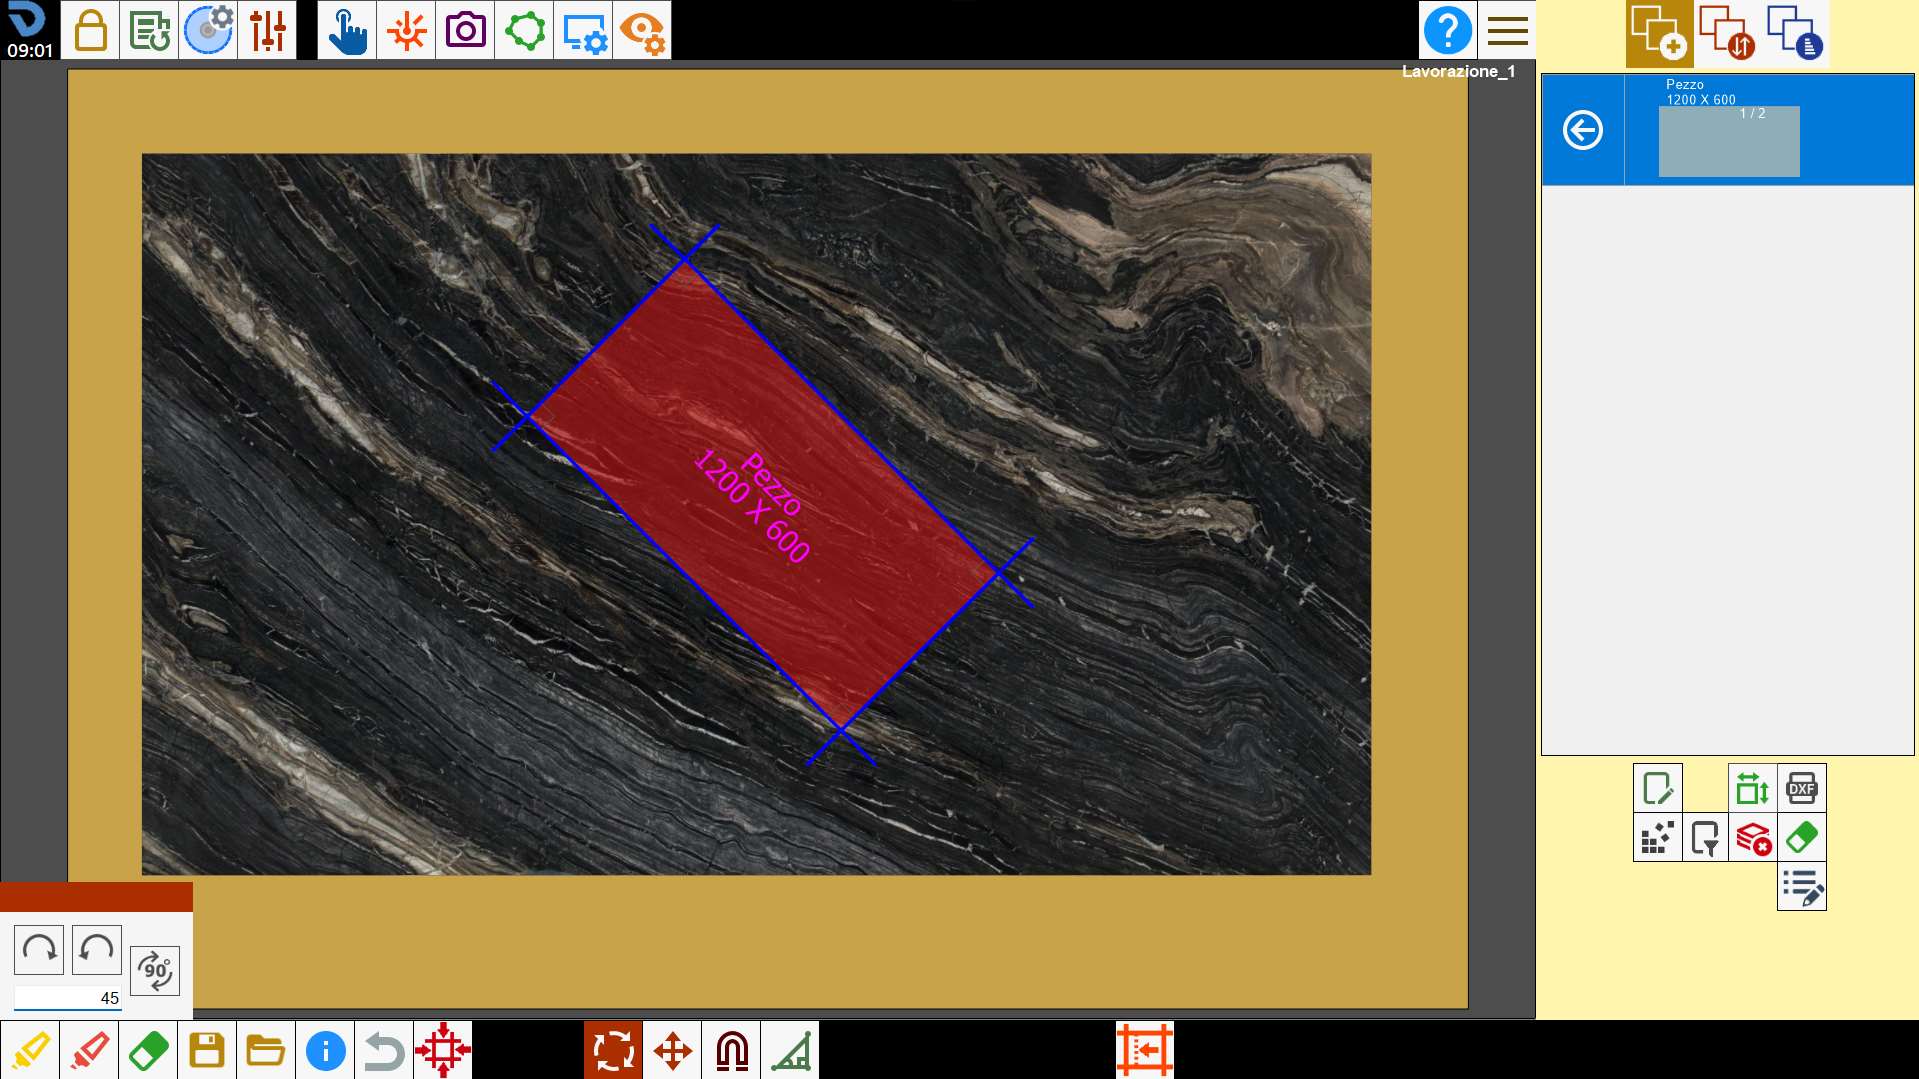The width and height of the screenshot is (1919, 1079).
Task: Save with the floppy disk icon
Action: [207, 1050]
